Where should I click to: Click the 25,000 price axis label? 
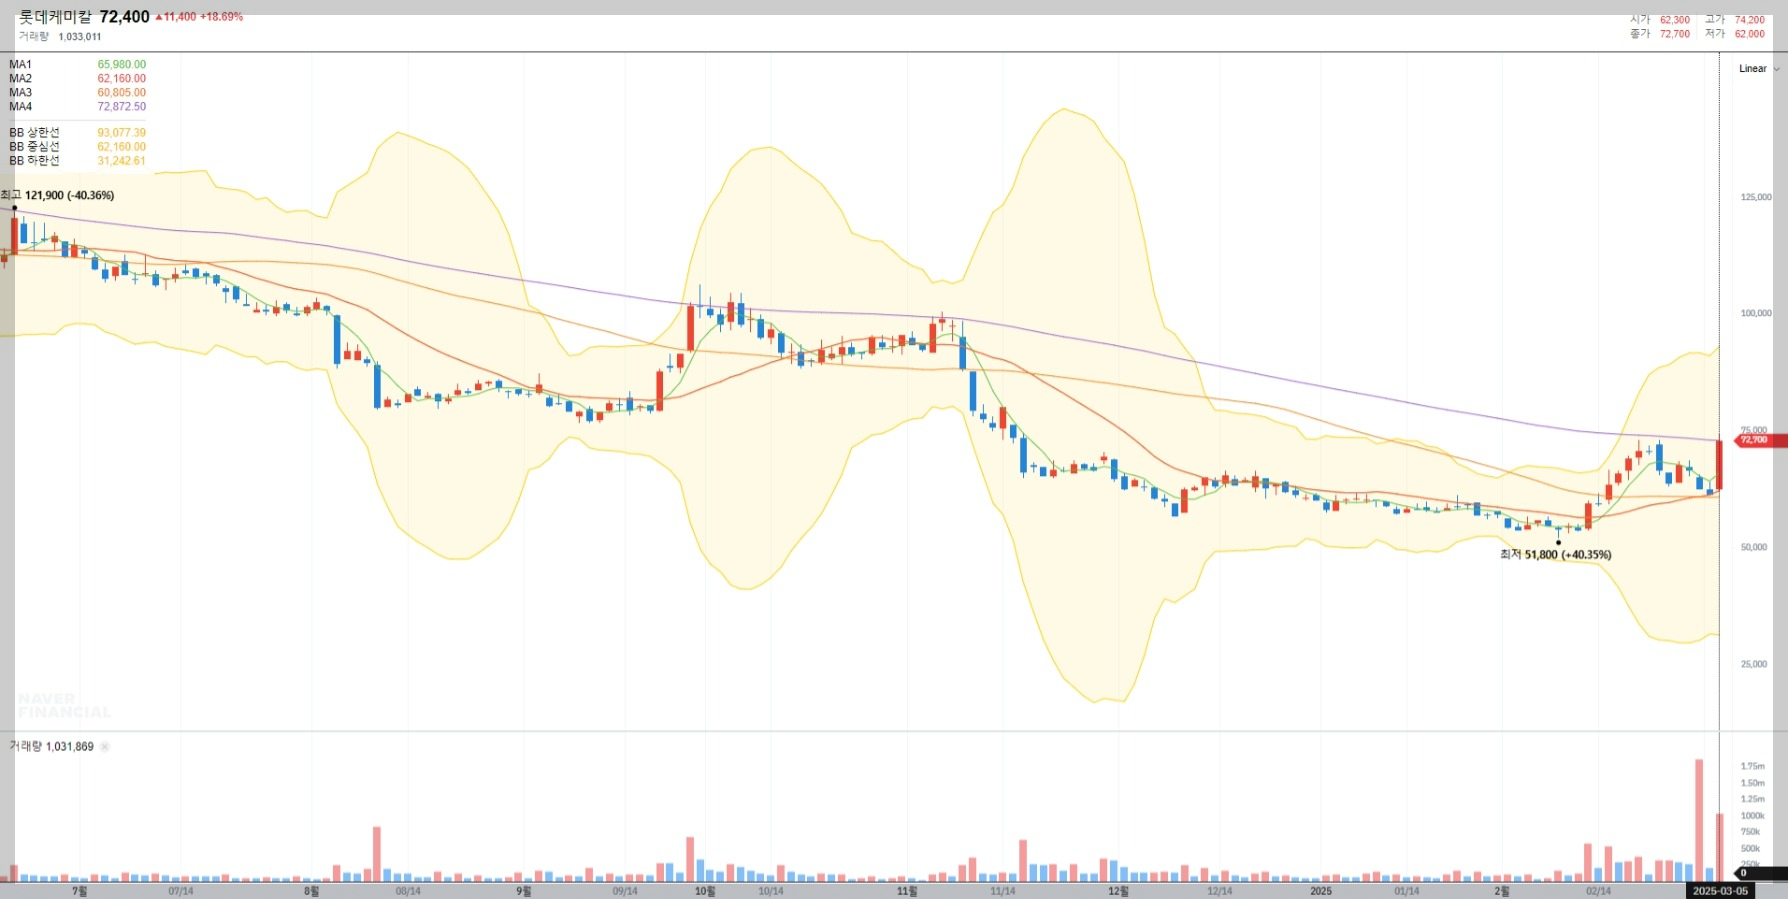coord(1756,665)
